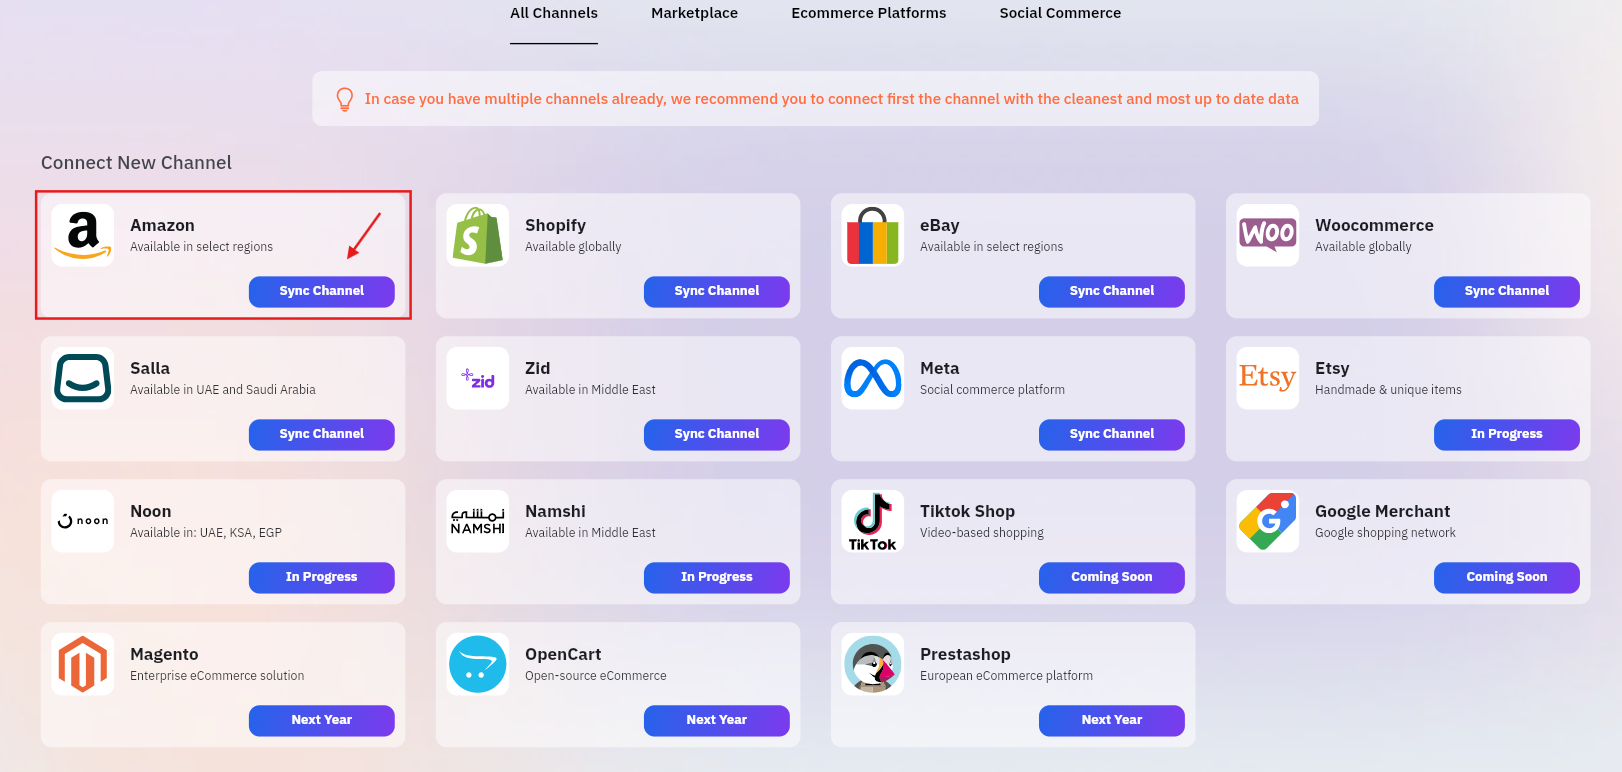Click the OpenCart cart logo
The height and width of the screenshot is (772, 1622).
pos(478,664)
